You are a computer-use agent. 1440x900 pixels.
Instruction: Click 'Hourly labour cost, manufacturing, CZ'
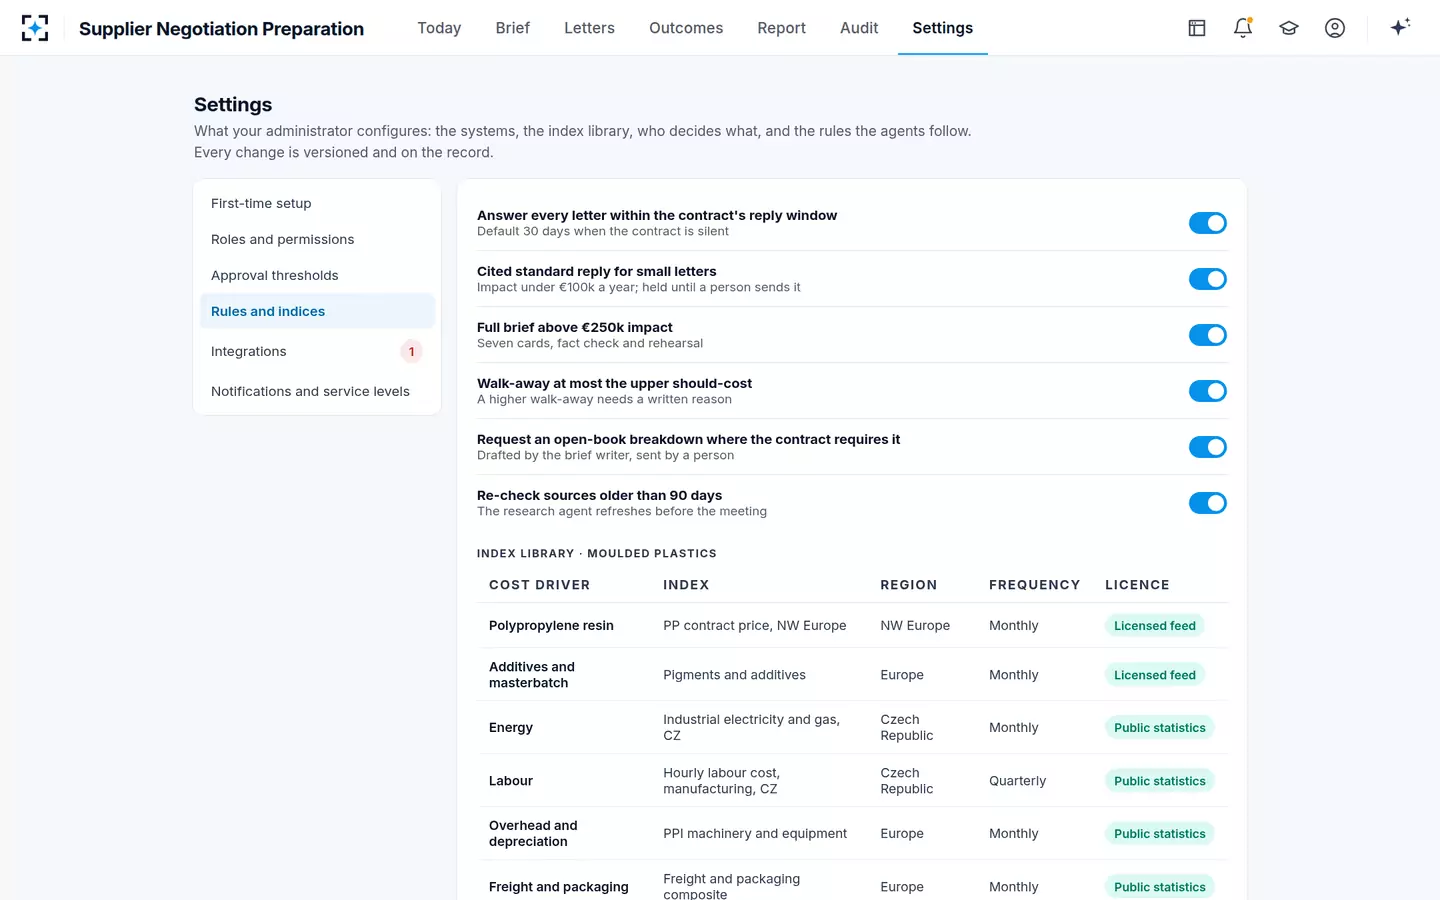click(721, 781)
